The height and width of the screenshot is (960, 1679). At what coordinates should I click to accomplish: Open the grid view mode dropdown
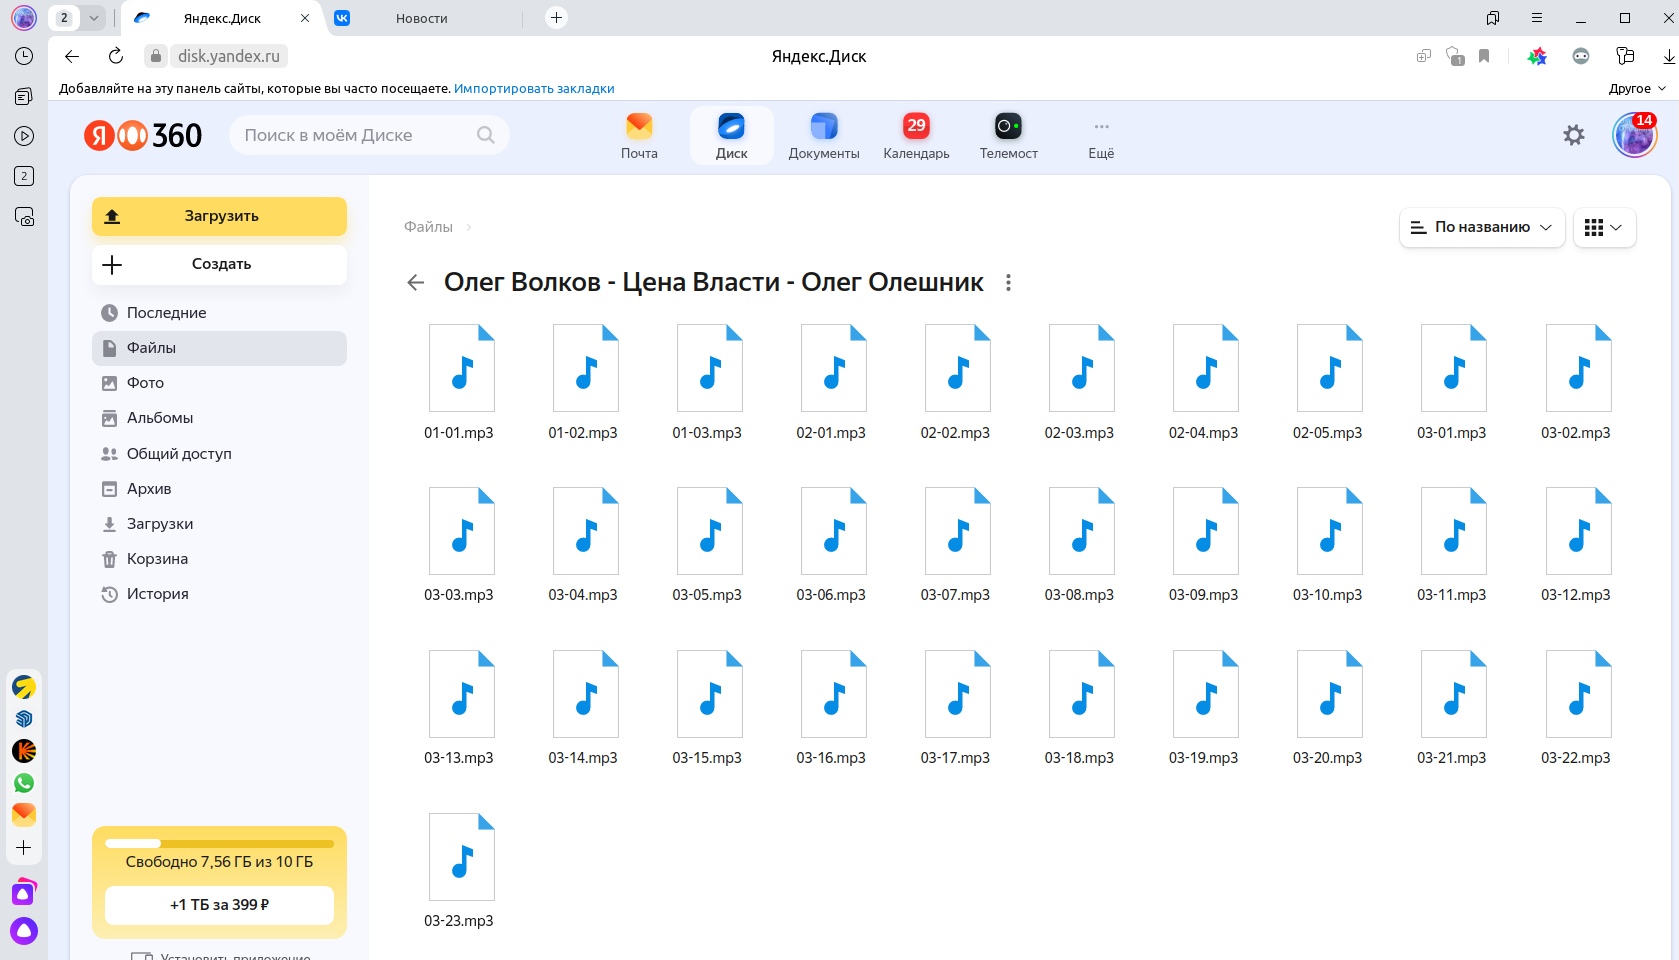(x=1604, y=227)
